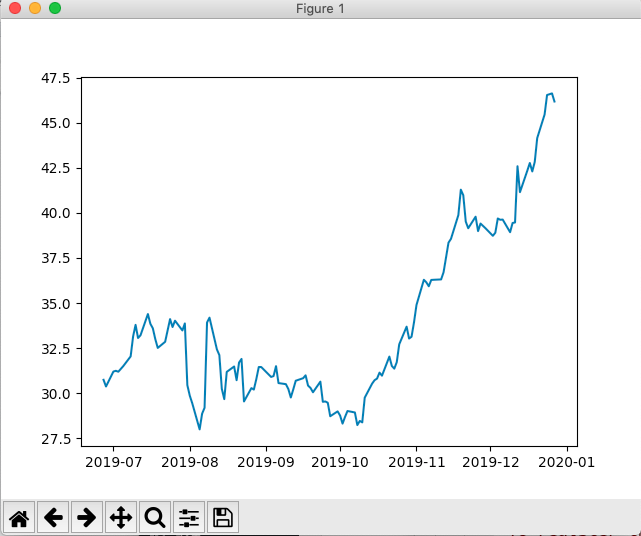Click the 2019-11 x-axis label
Image resolution: width=641 pixels, height=536 pixels.
(417, 462)
